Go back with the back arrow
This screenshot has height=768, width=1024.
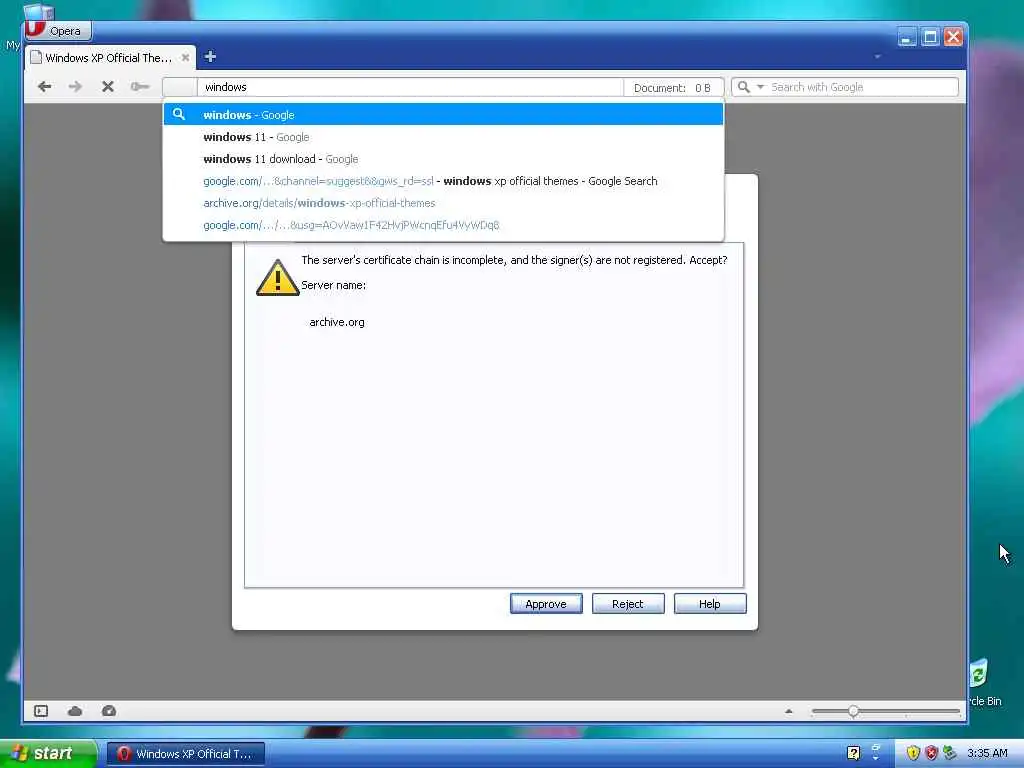pyautogui.click(x=44, y=86)
